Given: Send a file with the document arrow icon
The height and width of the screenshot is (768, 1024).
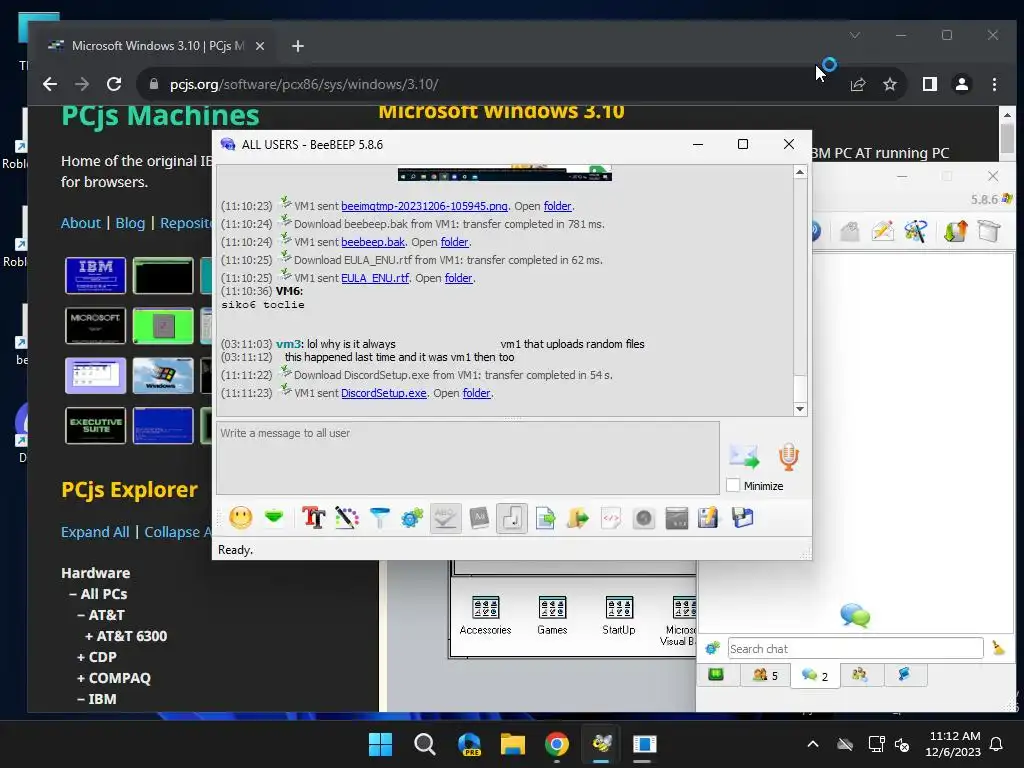Looking at the screenshot, I should [x=545, y=519].
